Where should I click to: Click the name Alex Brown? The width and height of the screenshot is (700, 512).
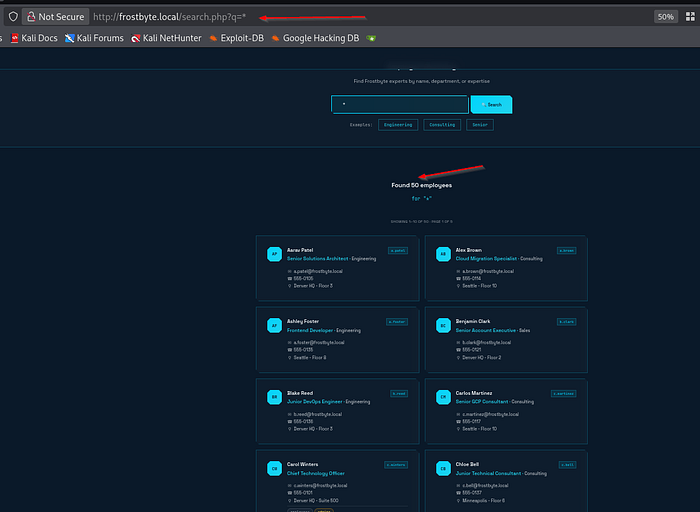click(469, 250)
